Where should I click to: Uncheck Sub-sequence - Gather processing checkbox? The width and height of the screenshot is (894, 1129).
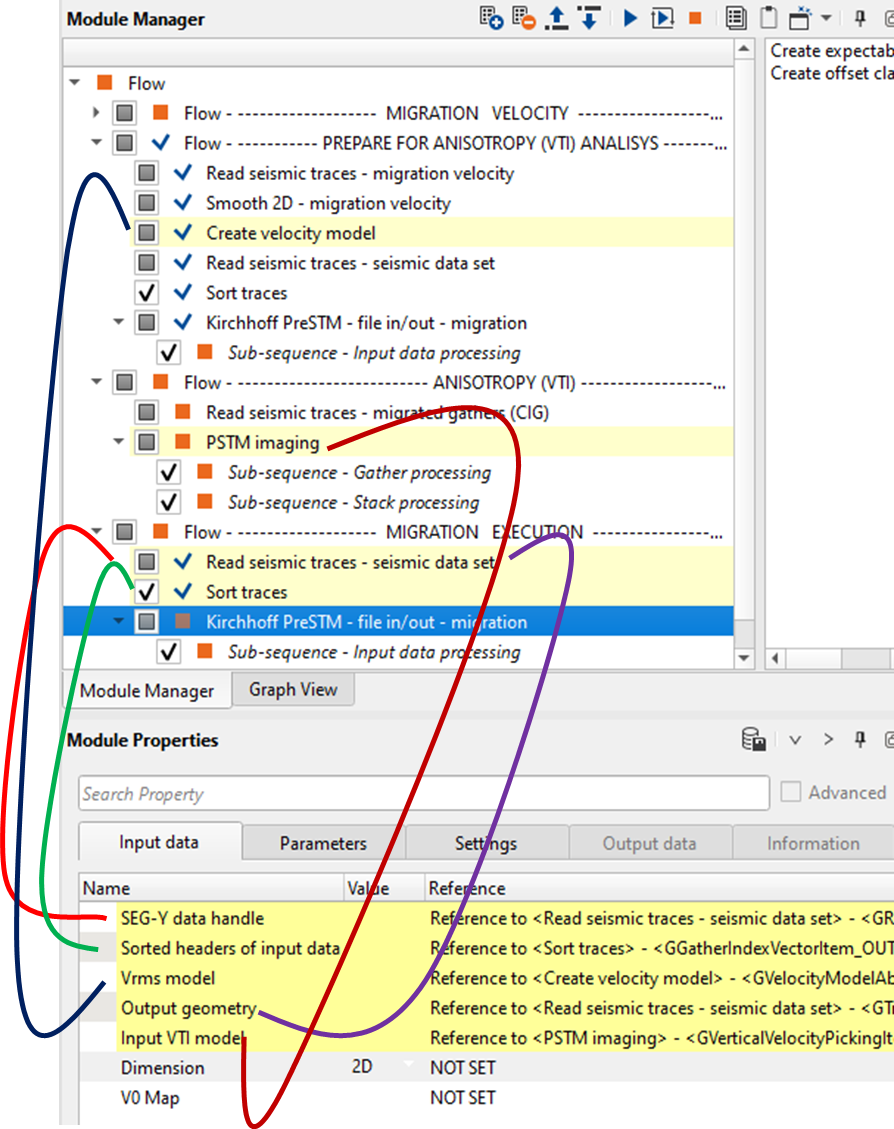(x=169, y=472)
